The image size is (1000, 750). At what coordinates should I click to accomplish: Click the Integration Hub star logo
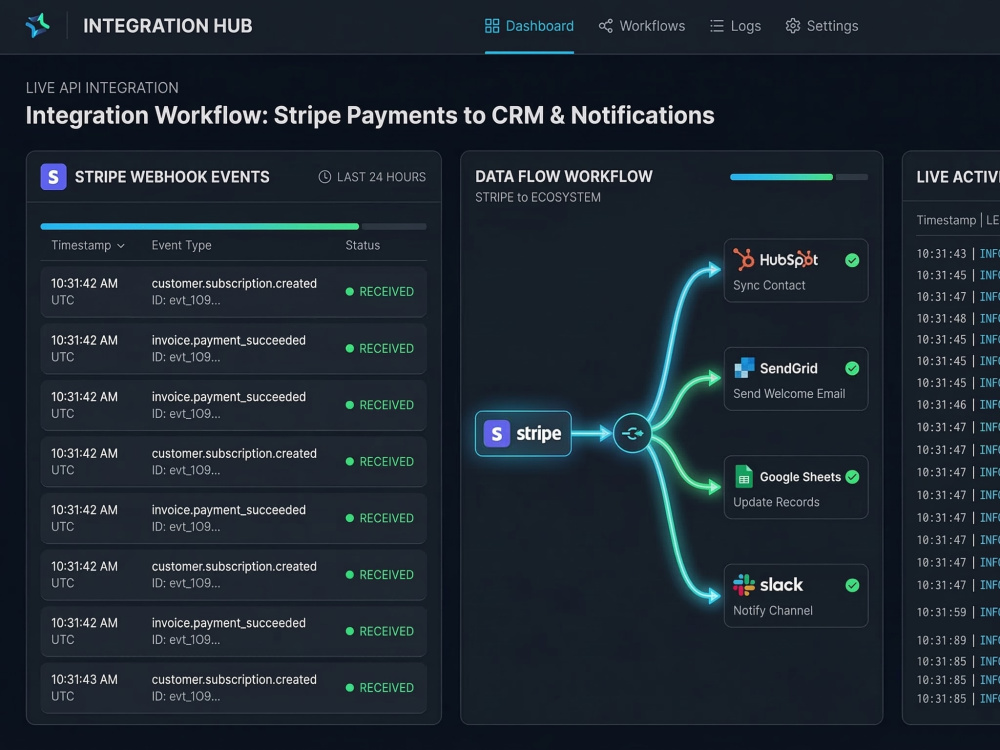[38, 26]
